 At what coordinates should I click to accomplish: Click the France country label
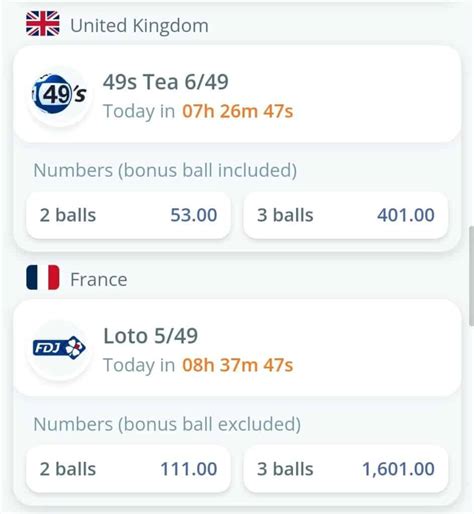[99, 279]
